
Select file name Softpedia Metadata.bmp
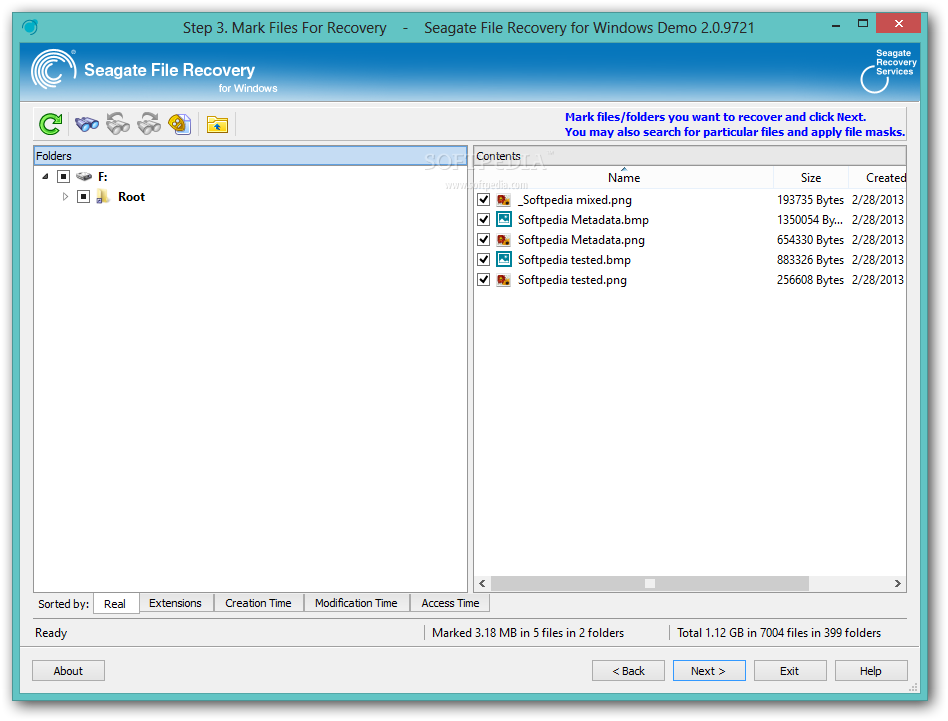point(583,220)
